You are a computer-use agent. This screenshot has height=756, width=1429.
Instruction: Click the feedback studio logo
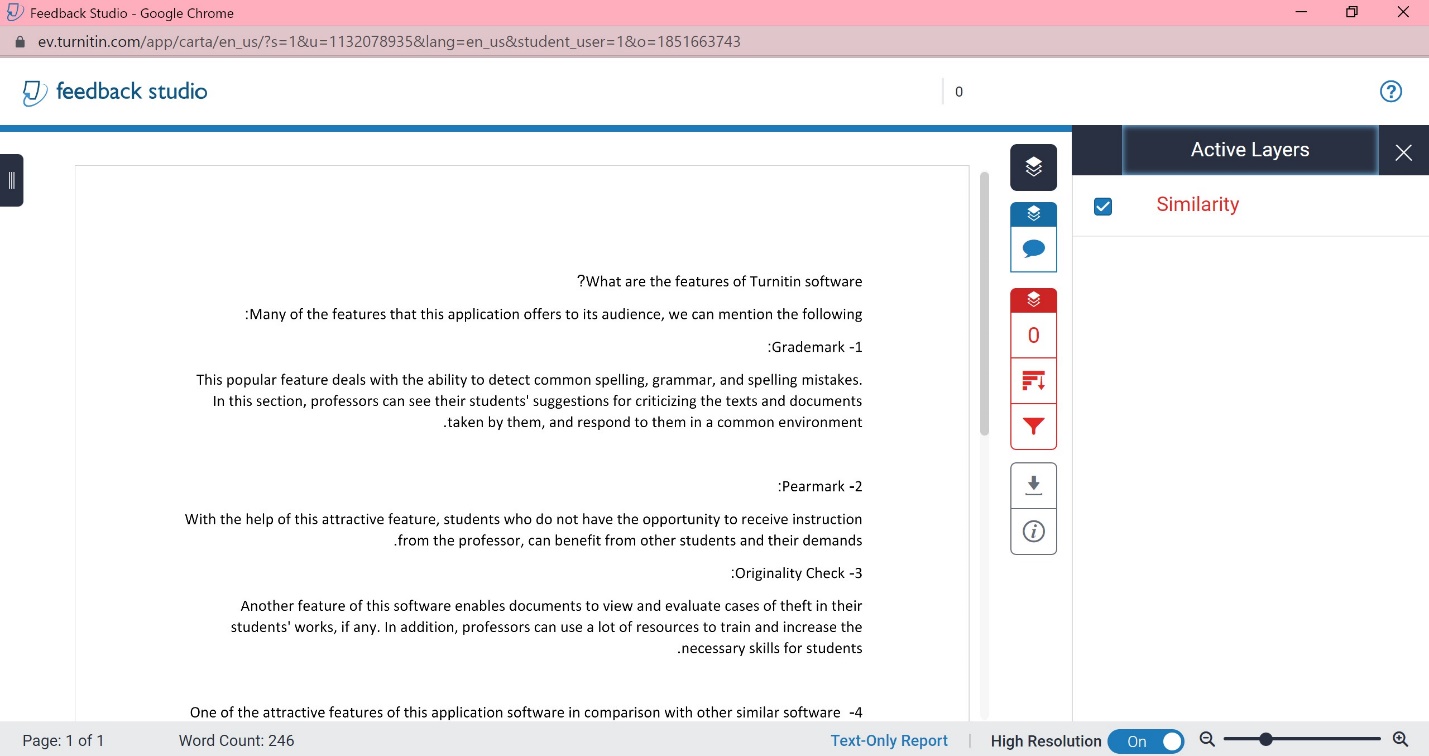coord(115,92)
